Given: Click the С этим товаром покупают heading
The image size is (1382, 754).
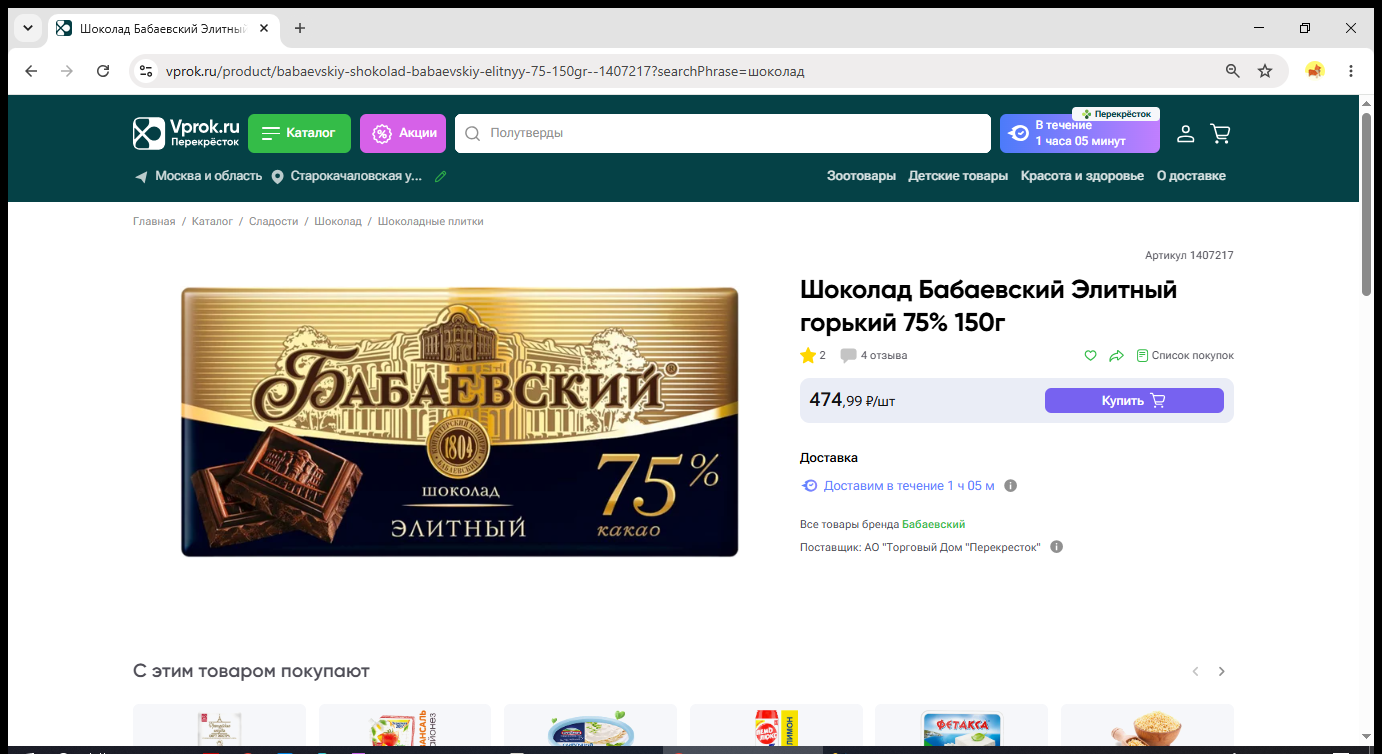Looking at the screenshot, I should 251,671.
